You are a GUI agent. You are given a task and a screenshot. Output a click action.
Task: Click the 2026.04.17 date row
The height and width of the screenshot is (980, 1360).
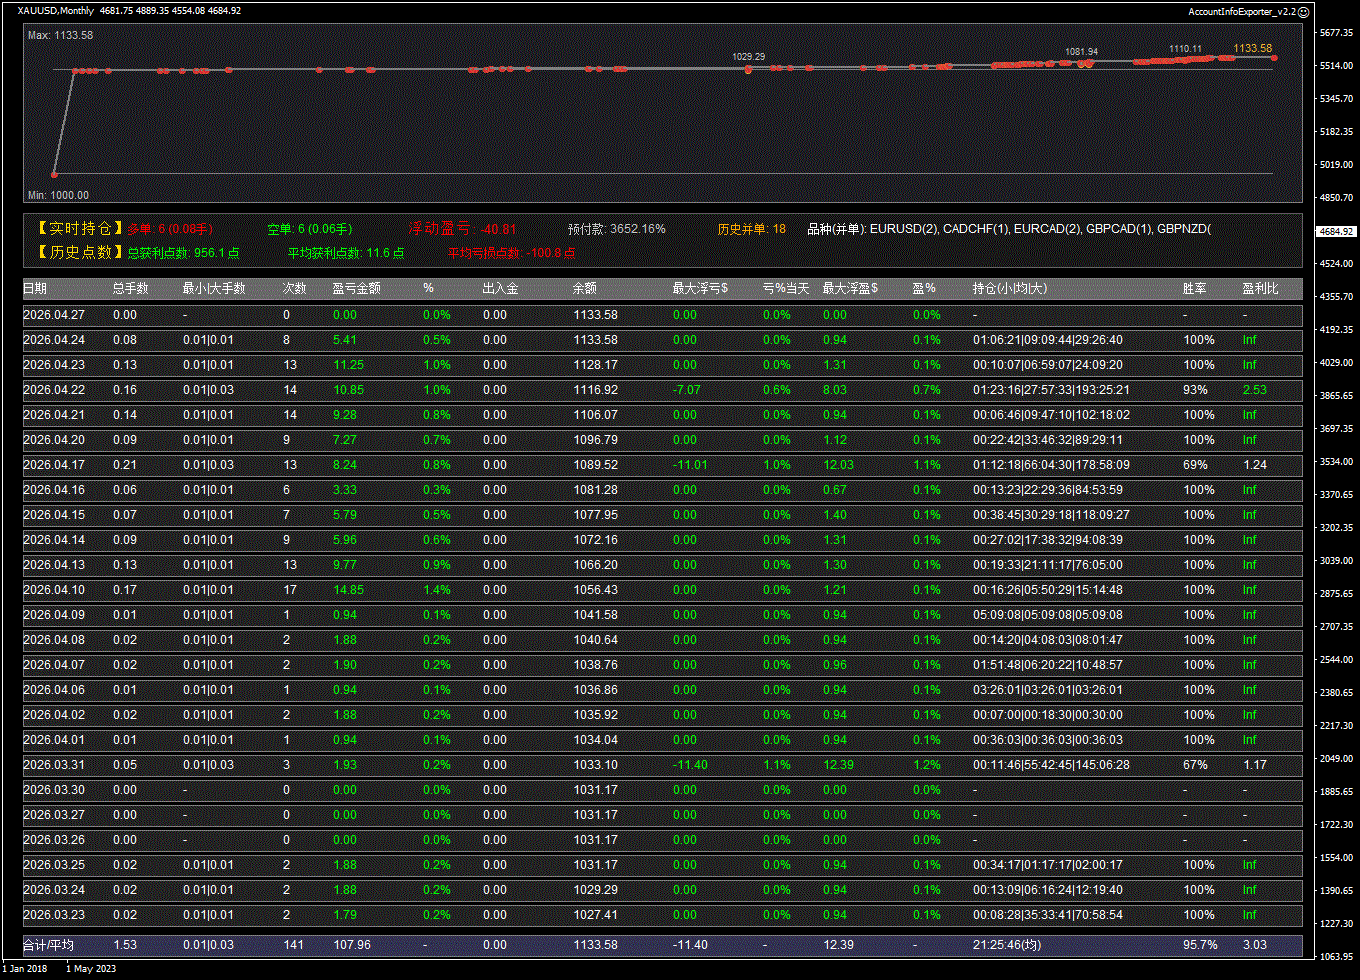tap(49, 465)
